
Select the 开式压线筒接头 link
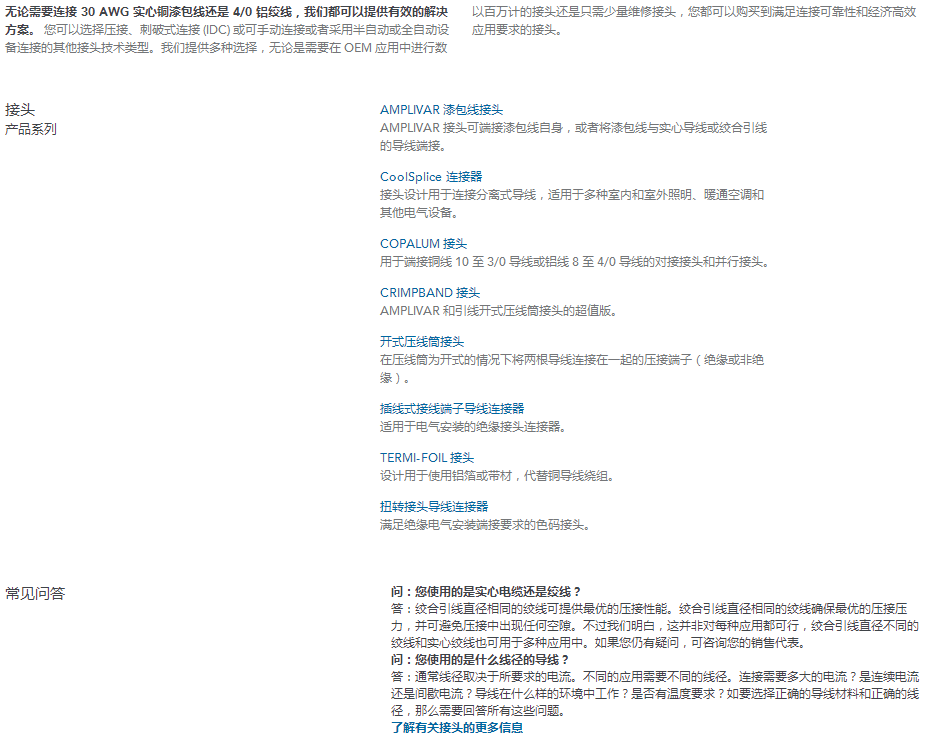(x=422, y=342)
